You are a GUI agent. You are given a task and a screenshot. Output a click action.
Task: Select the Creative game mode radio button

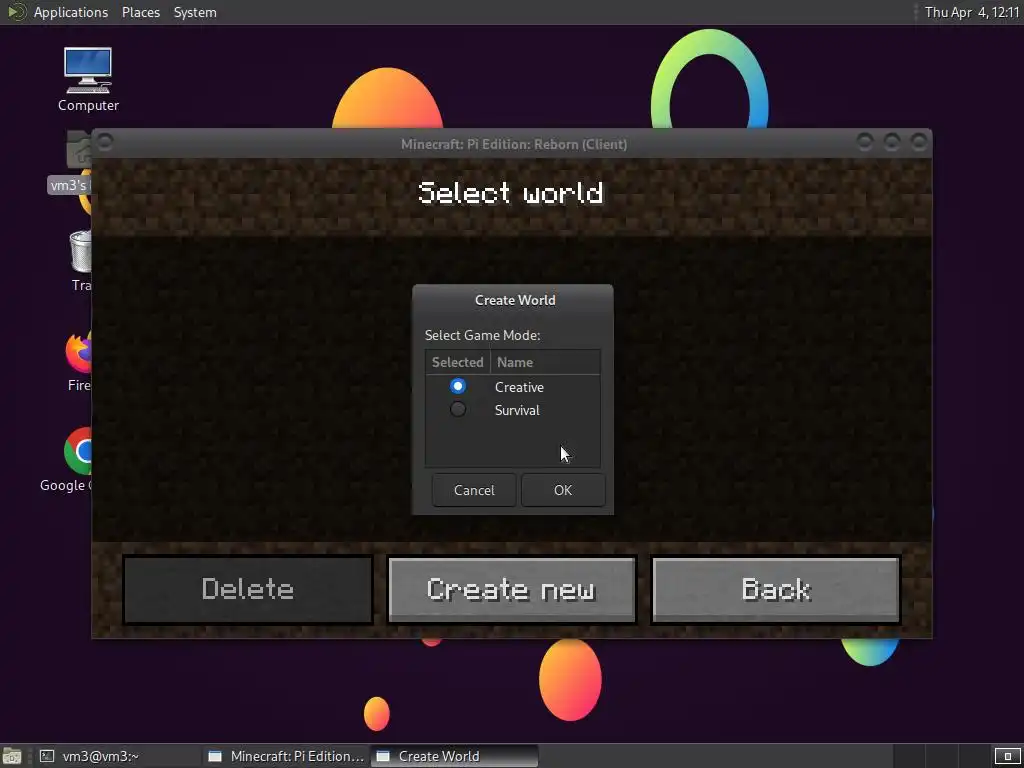(458, 387)
